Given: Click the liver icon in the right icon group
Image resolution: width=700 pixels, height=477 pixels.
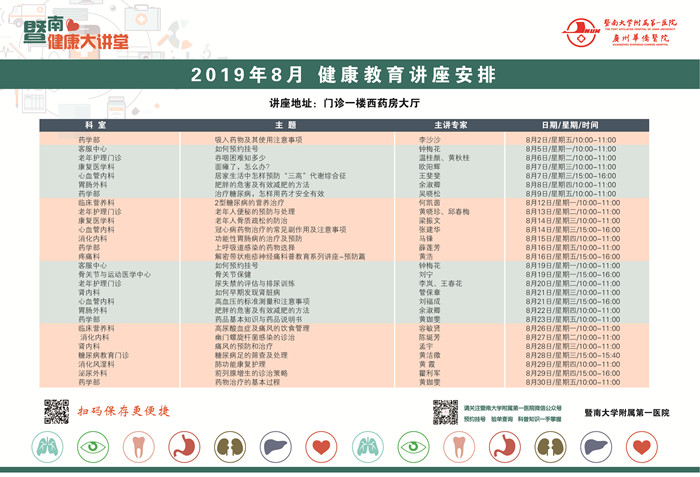Looking at the screenshot, I should 596,447.
